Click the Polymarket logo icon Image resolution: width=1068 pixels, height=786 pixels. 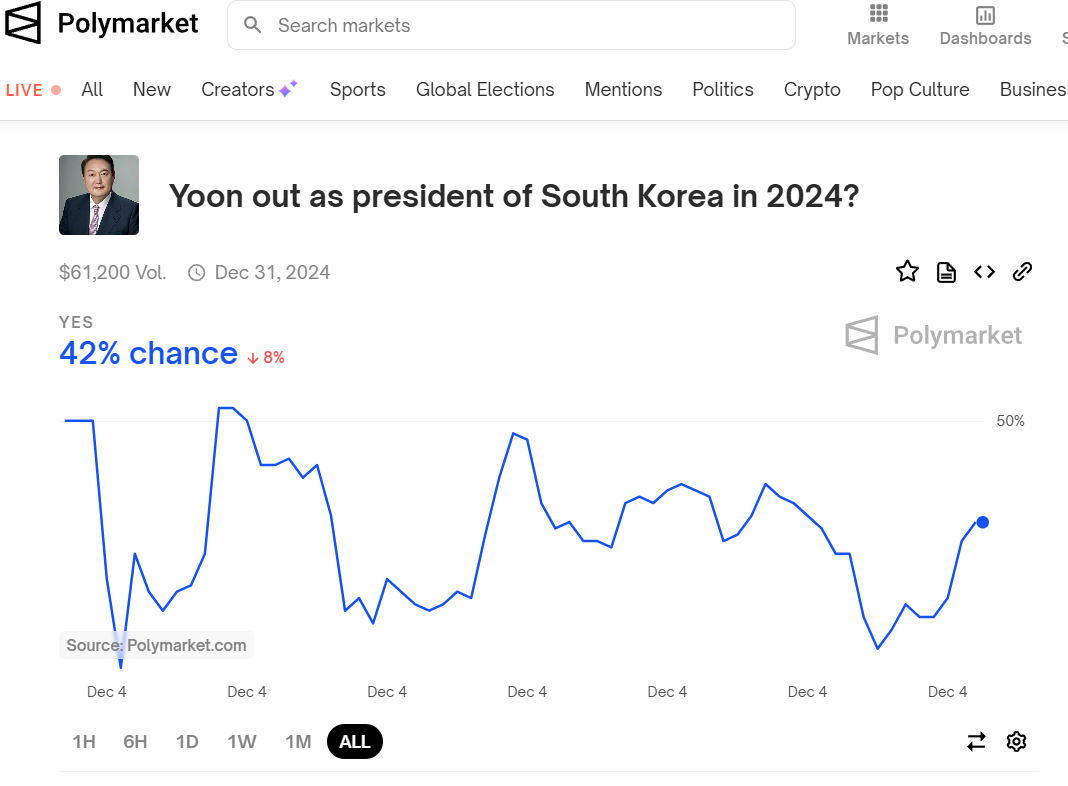[23, 23]
